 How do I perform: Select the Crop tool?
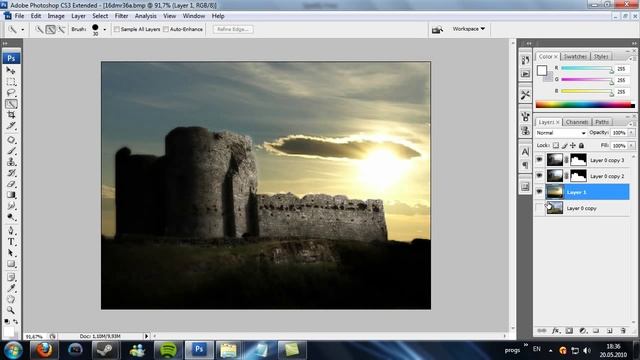(11, 115)
